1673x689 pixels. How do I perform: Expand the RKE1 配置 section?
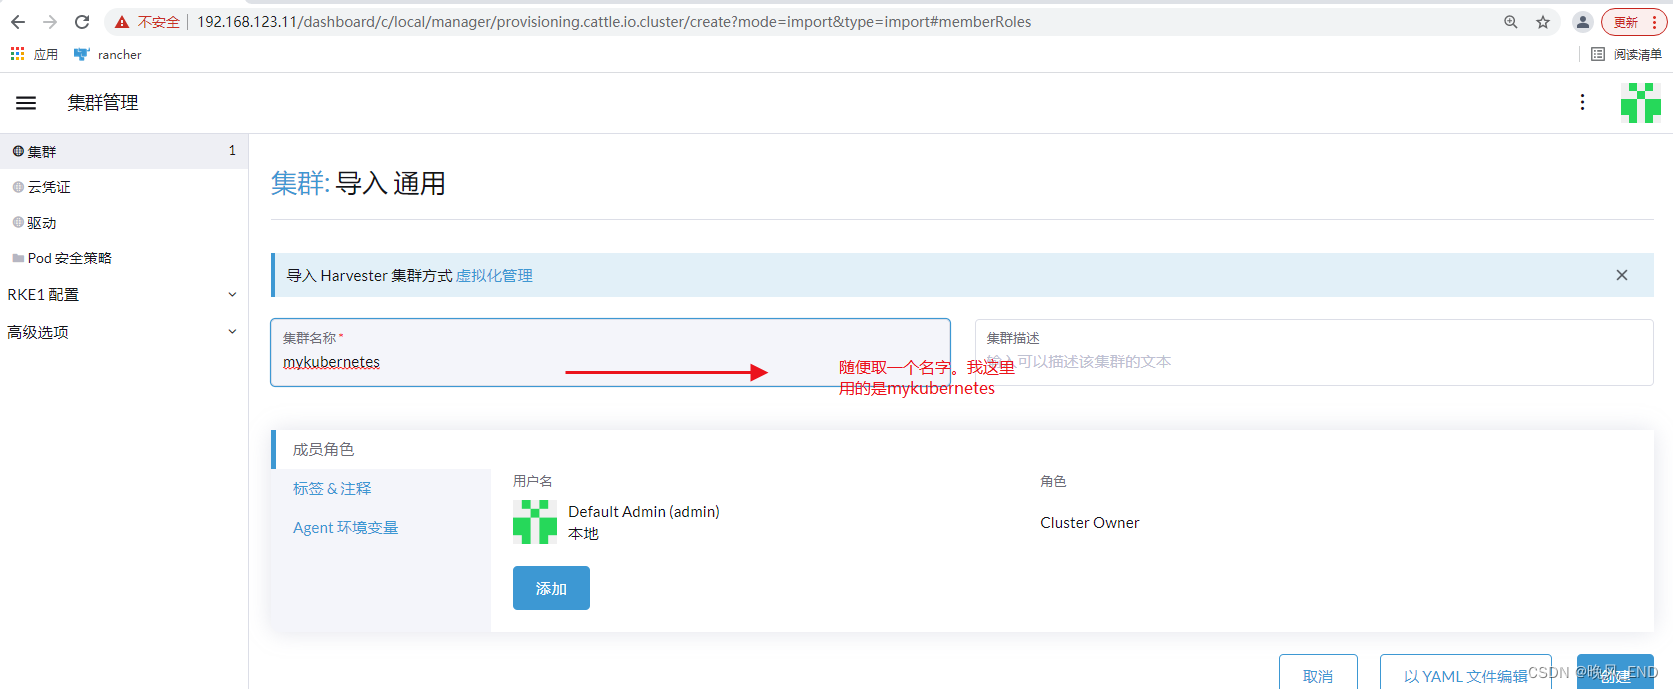click(124, 294)
